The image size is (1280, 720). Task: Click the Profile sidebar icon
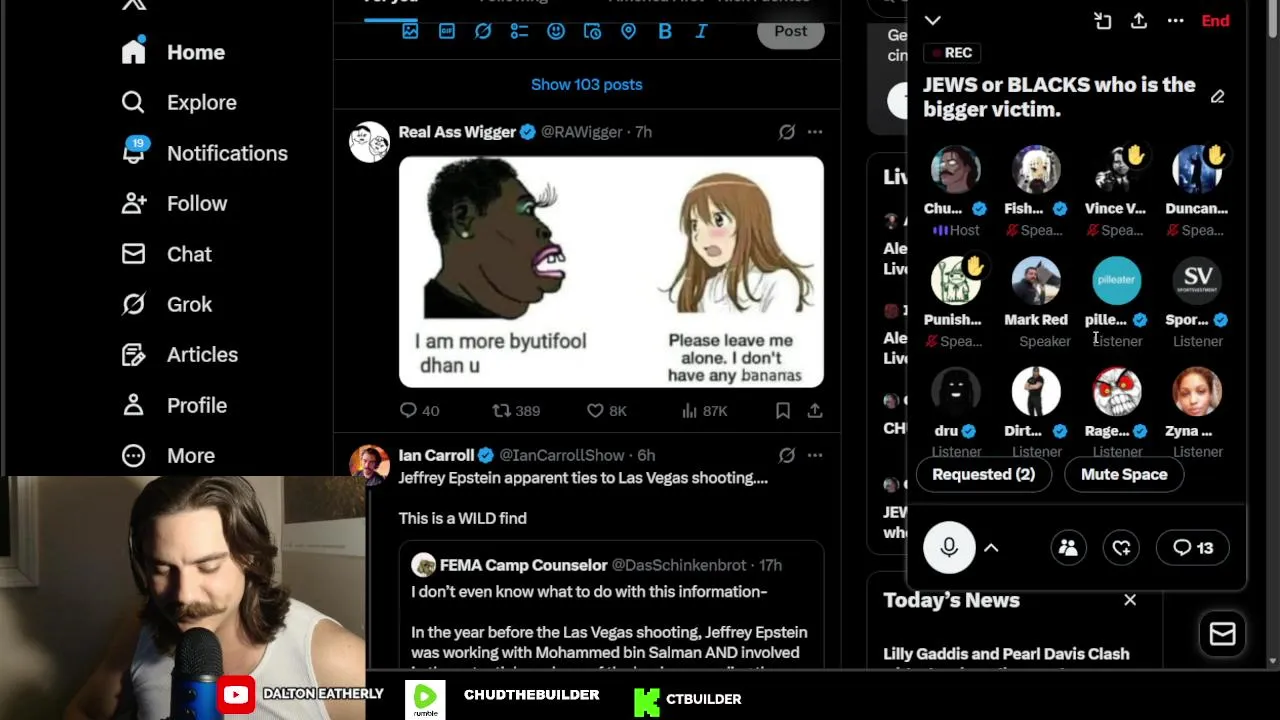(133, 405)
